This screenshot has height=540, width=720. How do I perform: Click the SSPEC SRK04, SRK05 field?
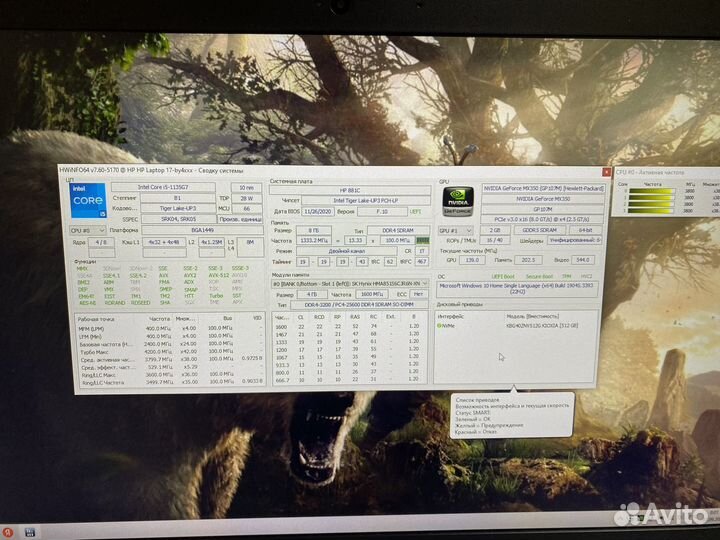pos(178,219)
